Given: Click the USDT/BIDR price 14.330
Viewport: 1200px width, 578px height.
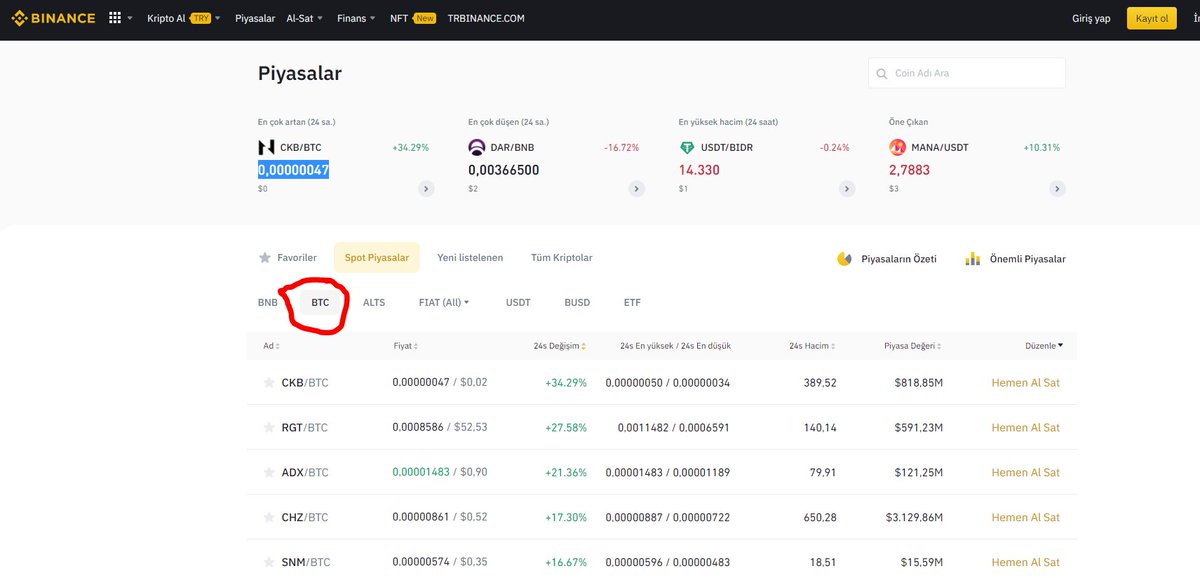Looking at the screenshot, I should point(699,170).
